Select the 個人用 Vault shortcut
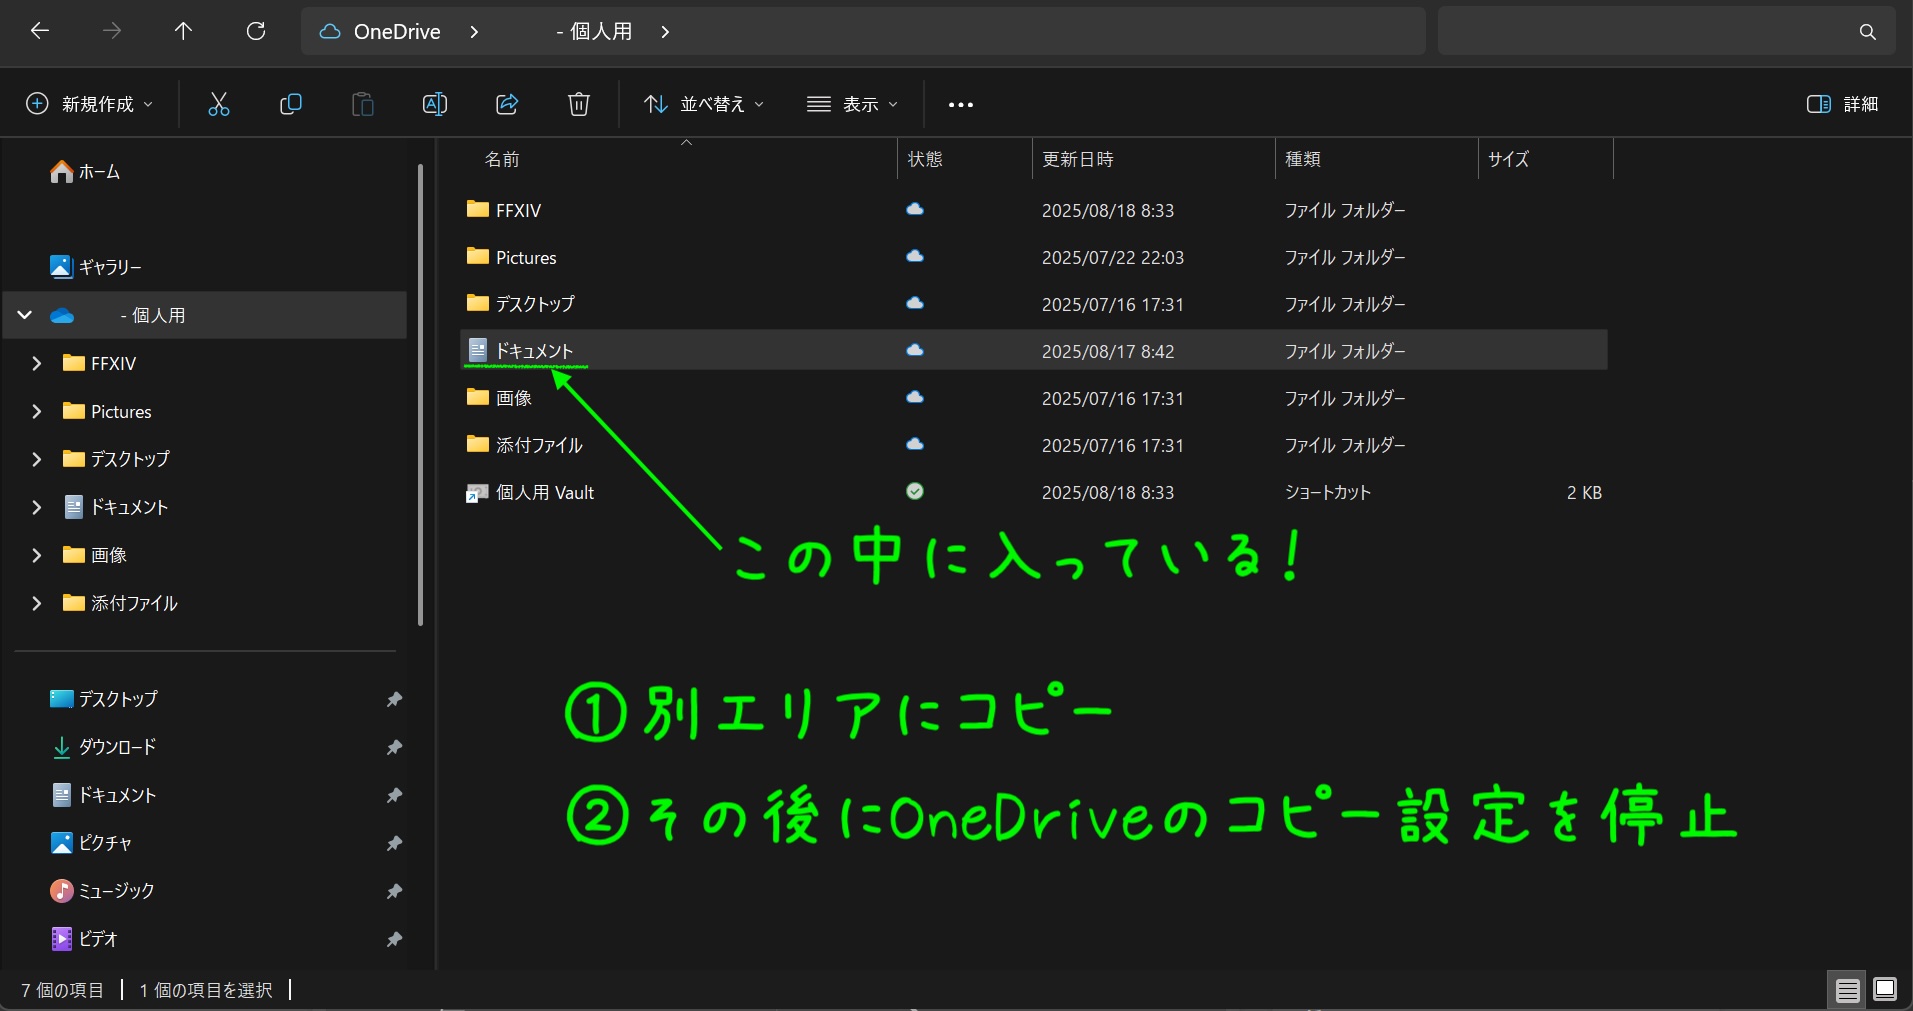 pyautogui.click(x=1034, y=492)
